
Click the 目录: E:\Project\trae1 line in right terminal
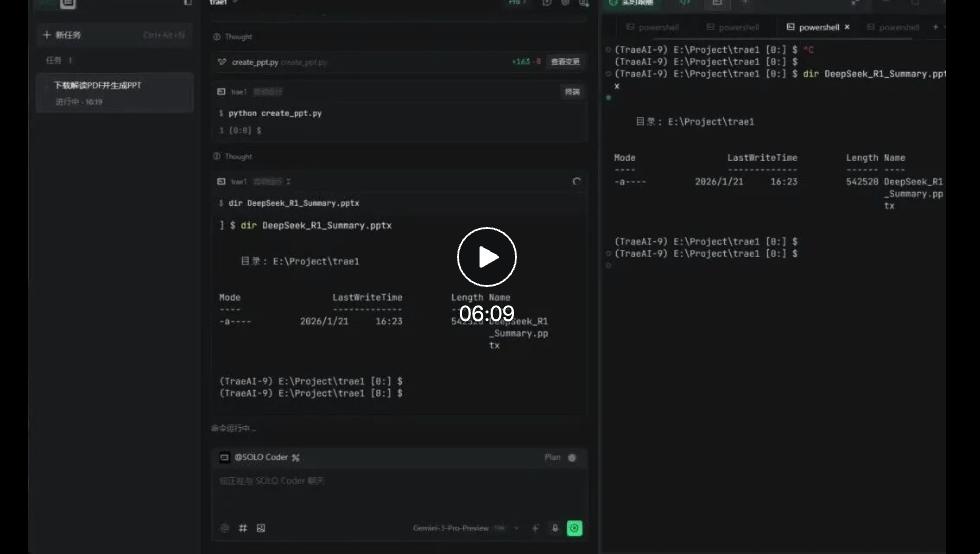tap(694, 122)
